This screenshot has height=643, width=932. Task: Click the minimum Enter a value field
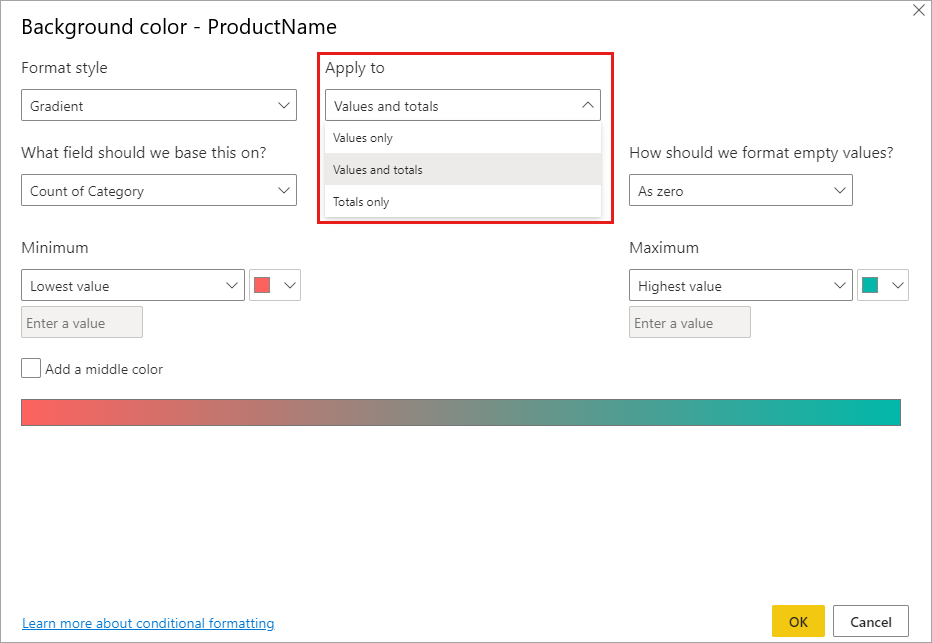point(82,322)
